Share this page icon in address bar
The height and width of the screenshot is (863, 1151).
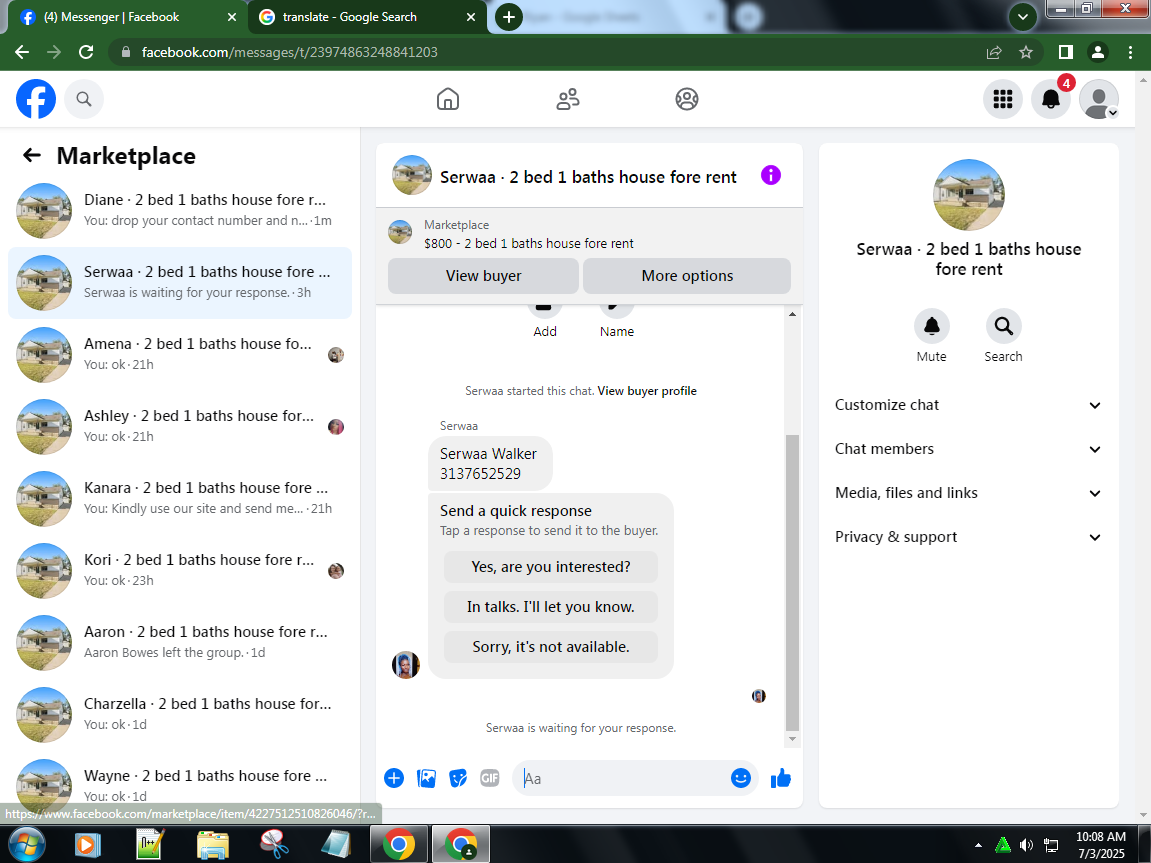click(x=994, y=52)
